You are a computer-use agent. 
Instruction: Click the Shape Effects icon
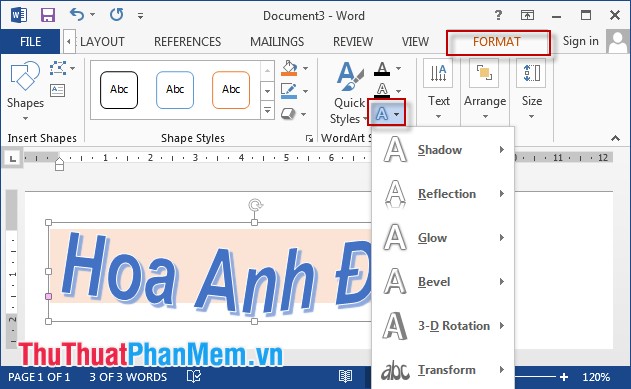point(288,114)
